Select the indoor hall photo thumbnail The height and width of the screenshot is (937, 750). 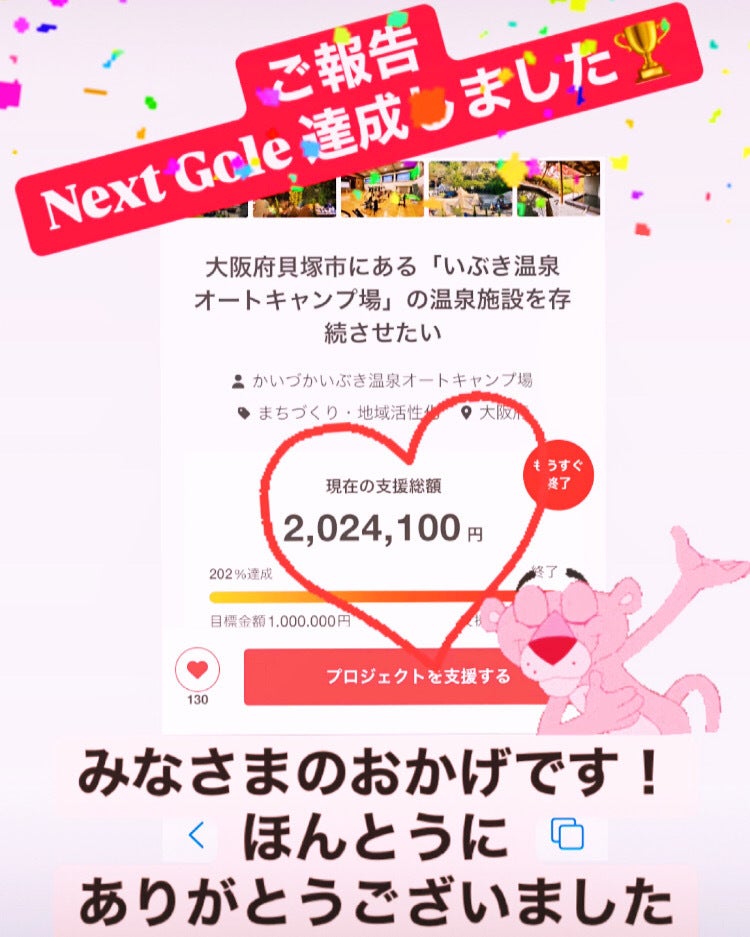382,189
